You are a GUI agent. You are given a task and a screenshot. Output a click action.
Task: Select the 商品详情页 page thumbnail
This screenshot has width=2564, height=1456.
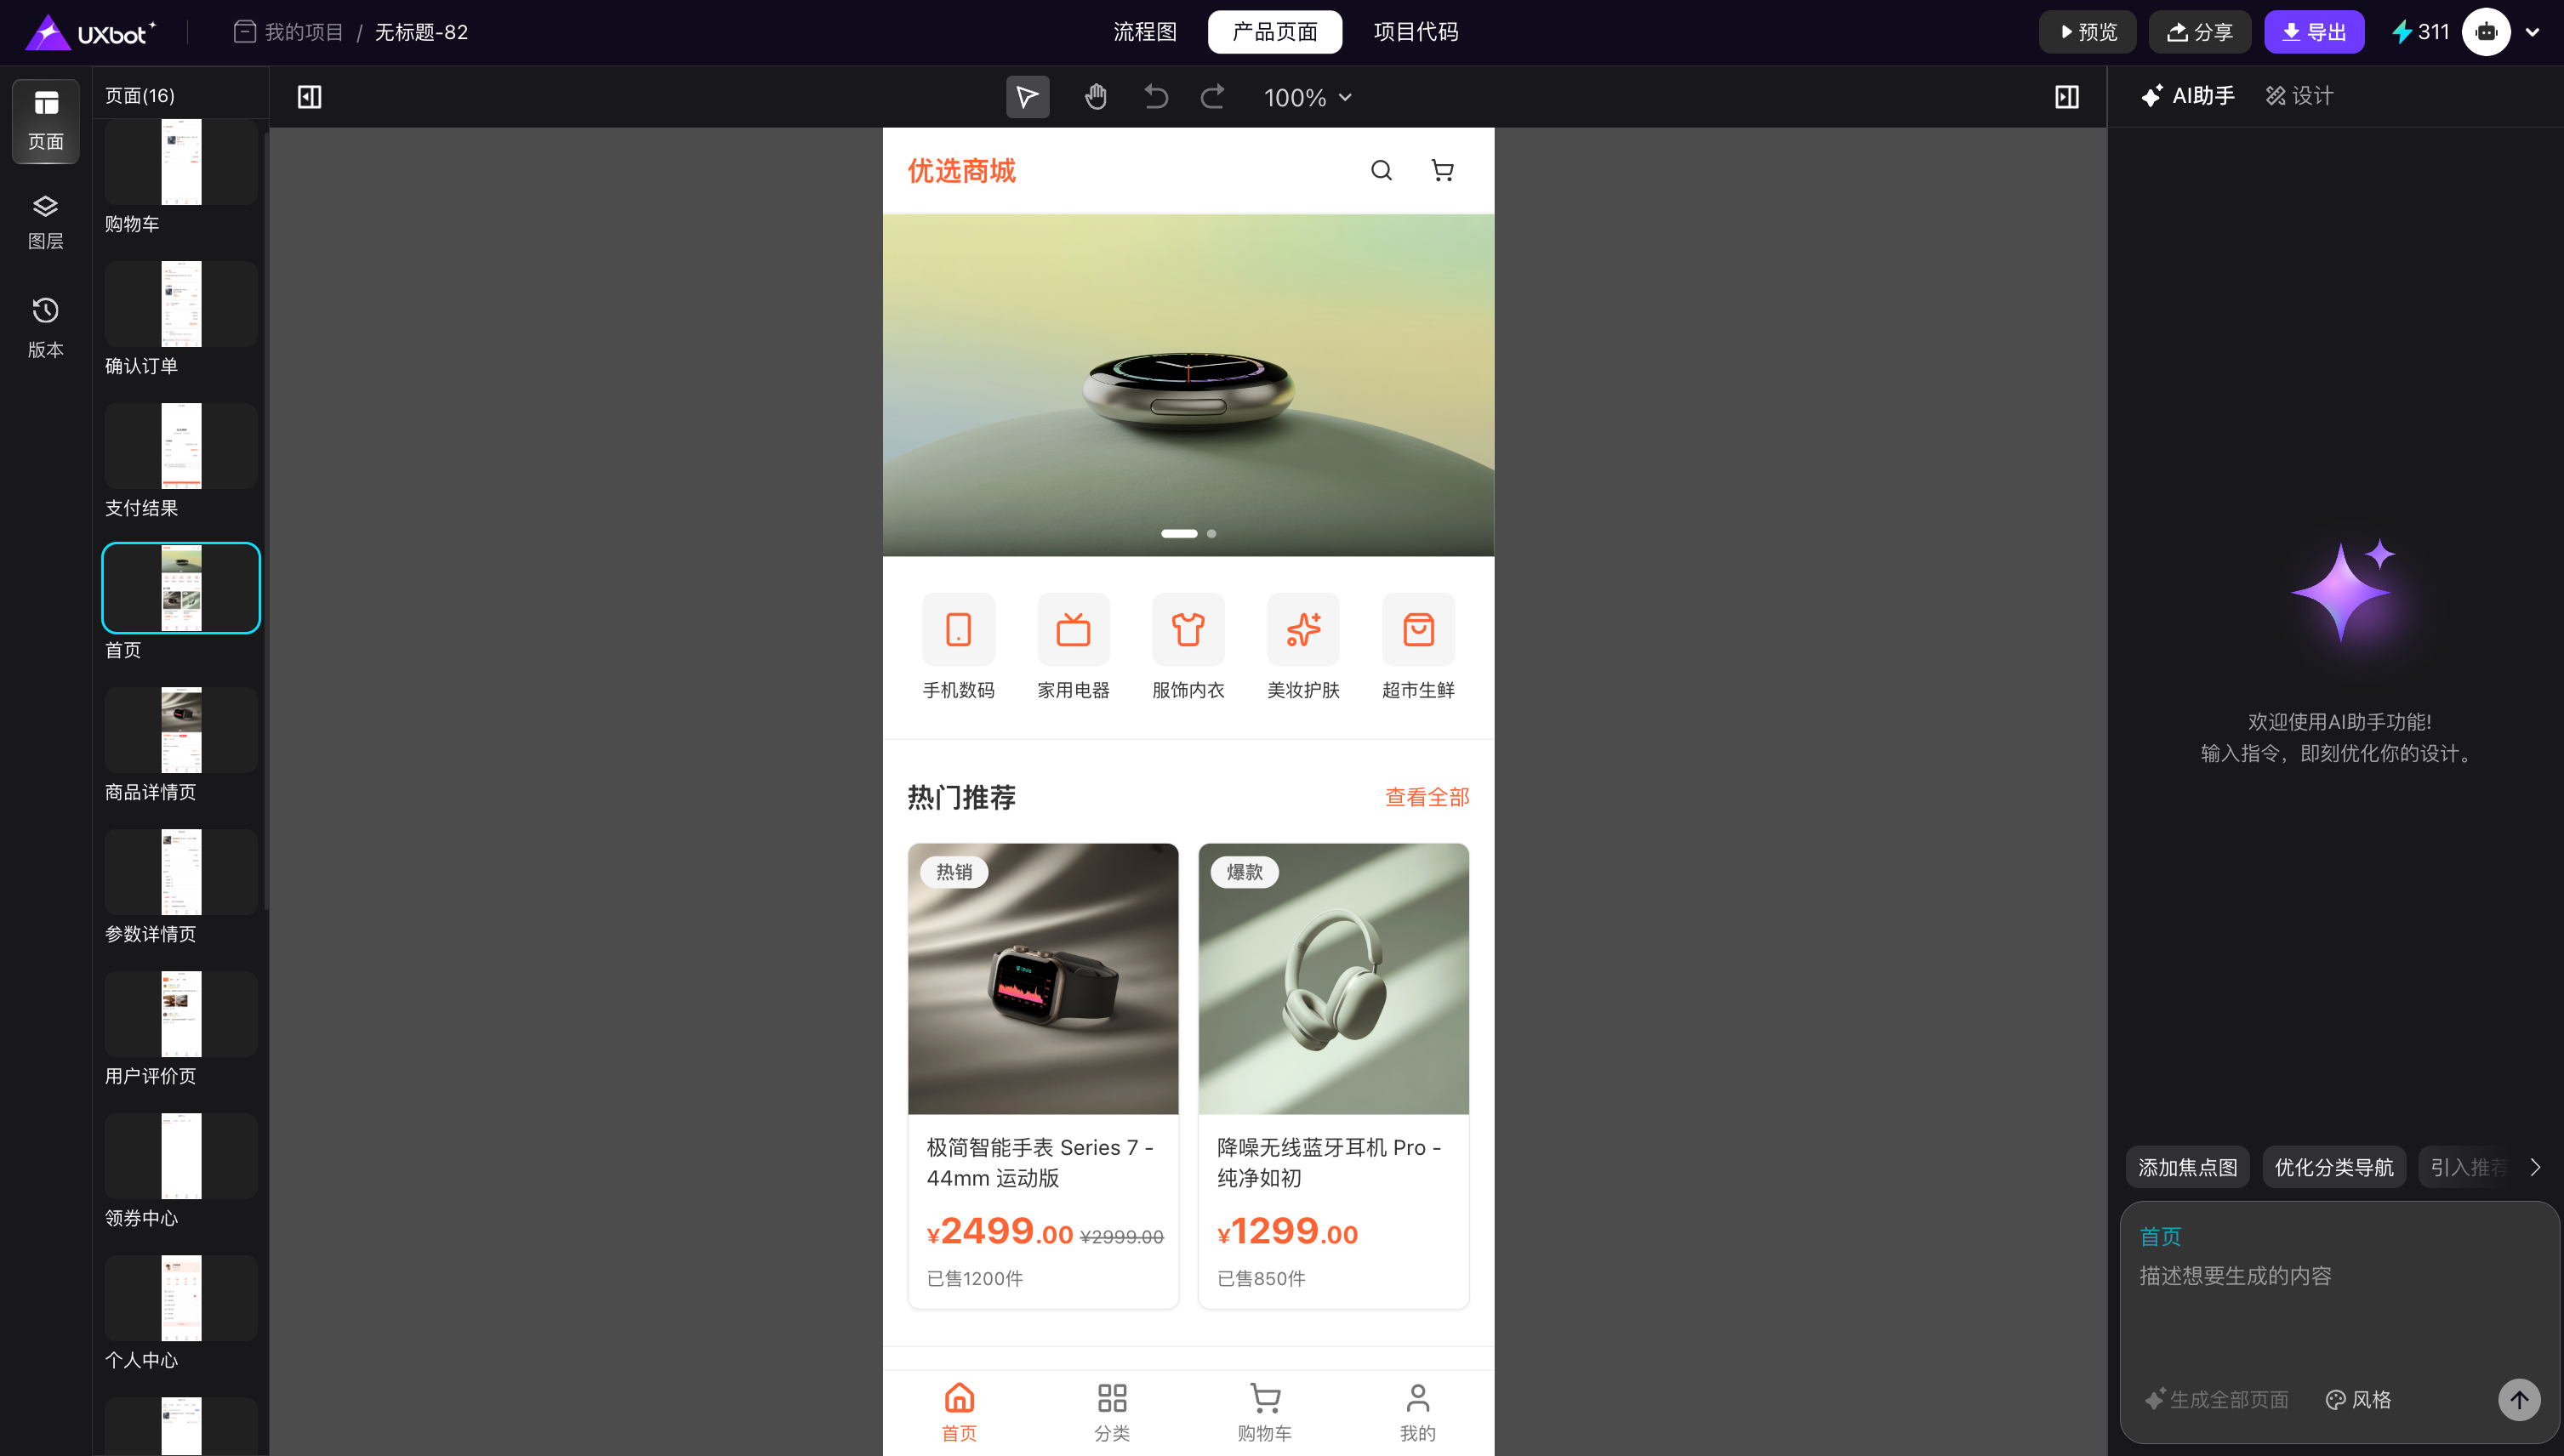(x=181, y=730)
